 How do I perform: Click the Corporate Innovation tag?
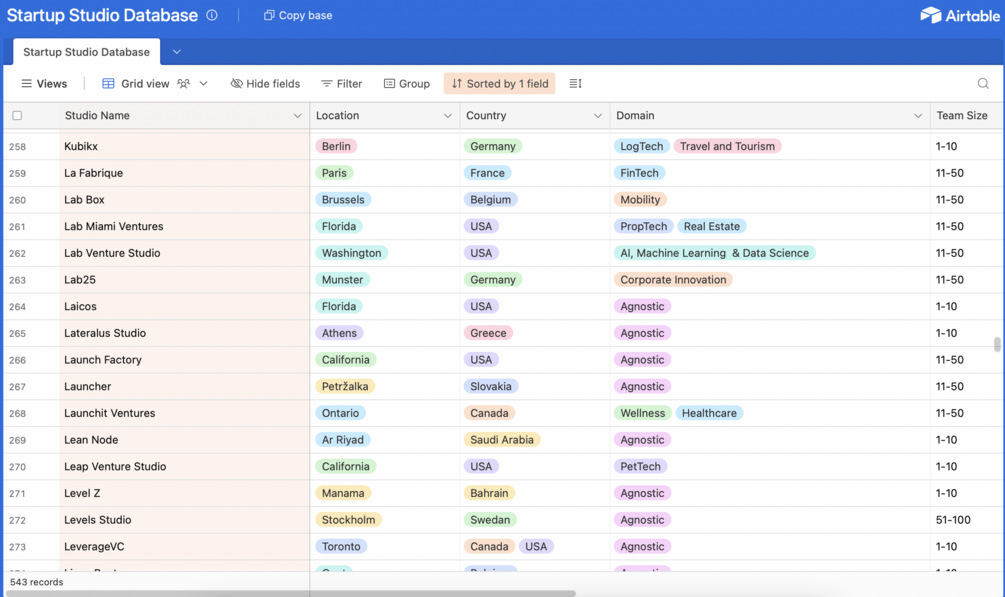673,280
